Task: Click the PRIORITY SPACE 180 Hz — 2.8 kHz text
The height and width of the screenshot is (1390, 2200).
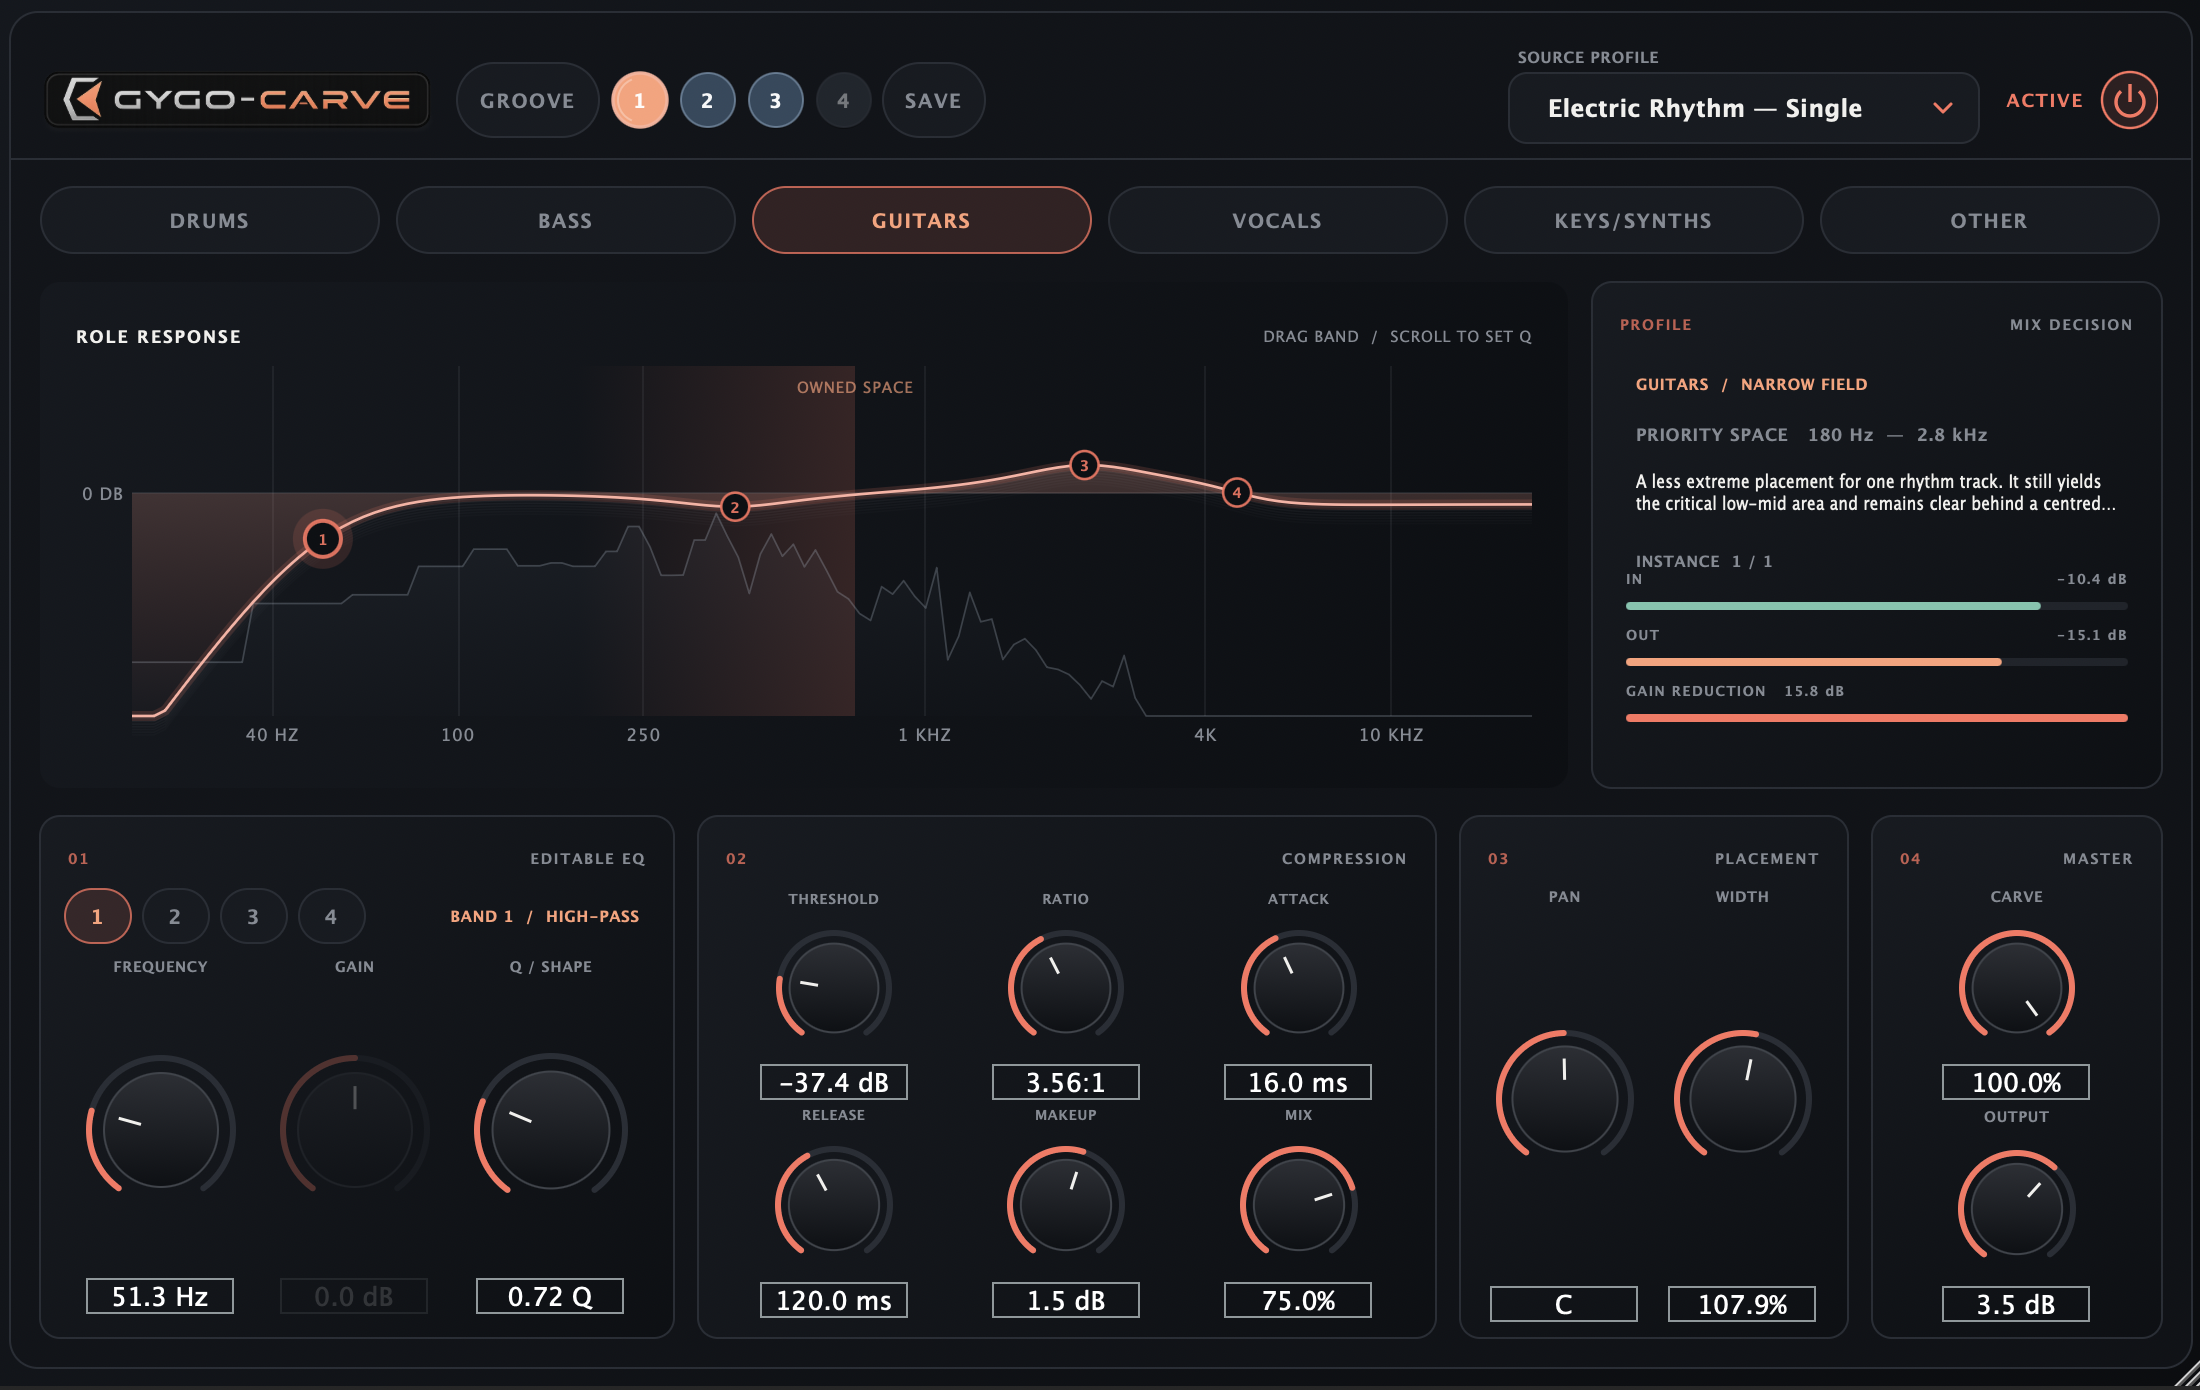Action: click(x=1811, y=435)
